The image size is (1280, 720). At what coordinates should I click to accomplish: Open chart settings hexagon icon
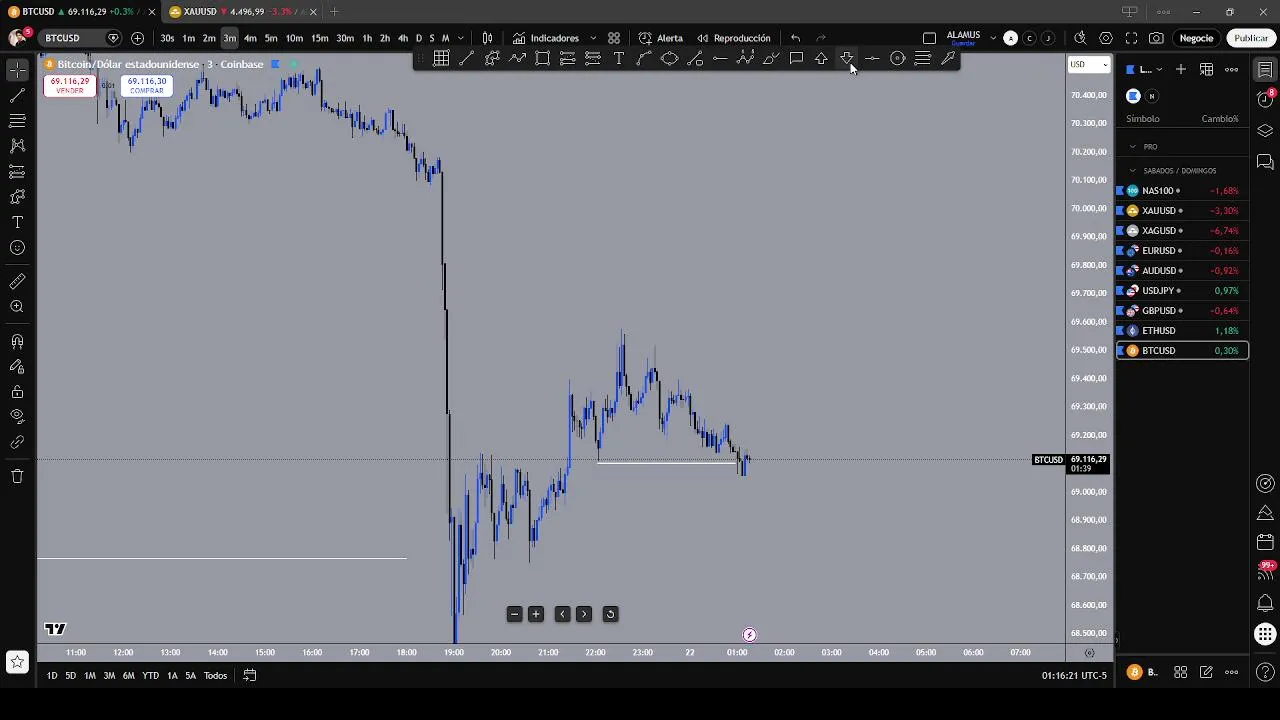(x=1105, y=38)
